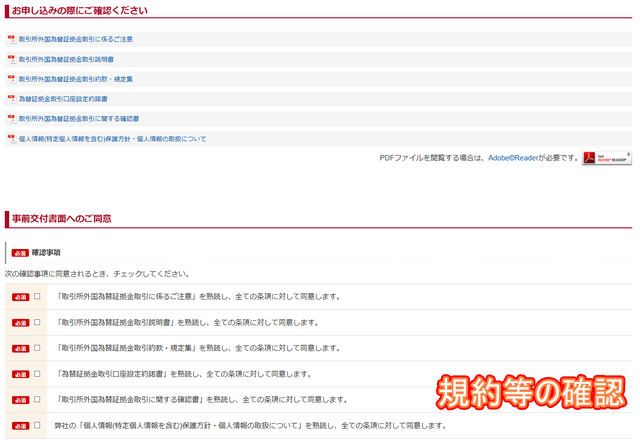This screenshot has width=640, height=446.
Task: Check agreement box for 取引約款・規定集
Action: (37, 348)
